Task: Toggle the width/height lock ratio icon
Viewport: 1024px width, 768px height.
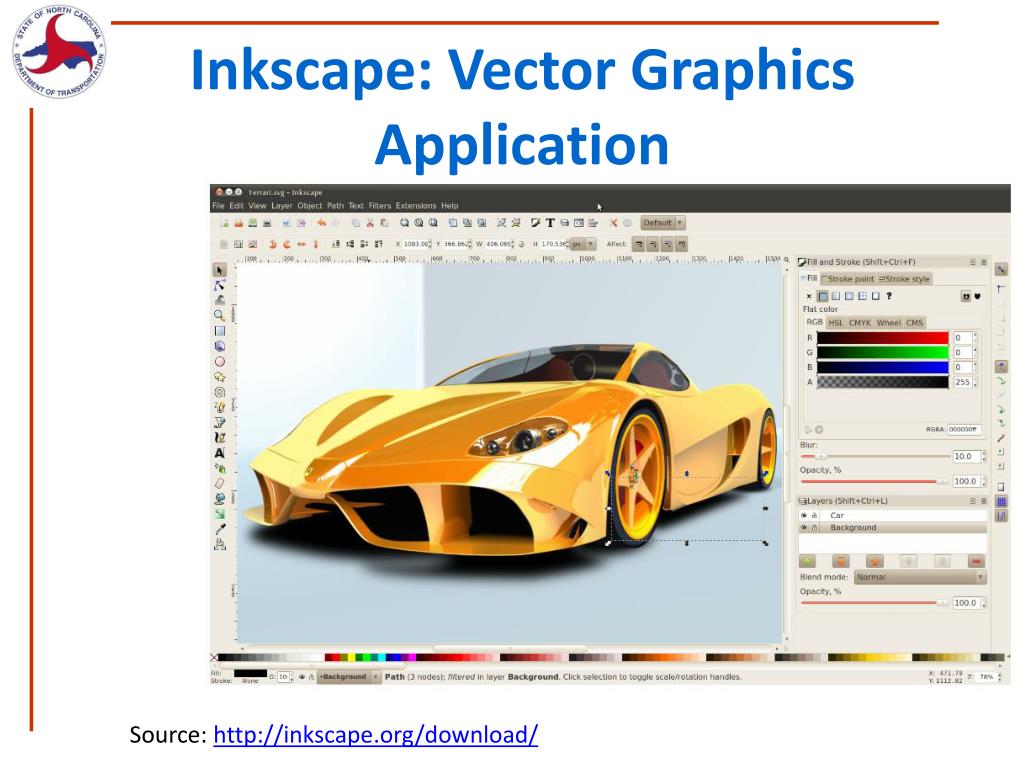Action: (x=521, y=244)
